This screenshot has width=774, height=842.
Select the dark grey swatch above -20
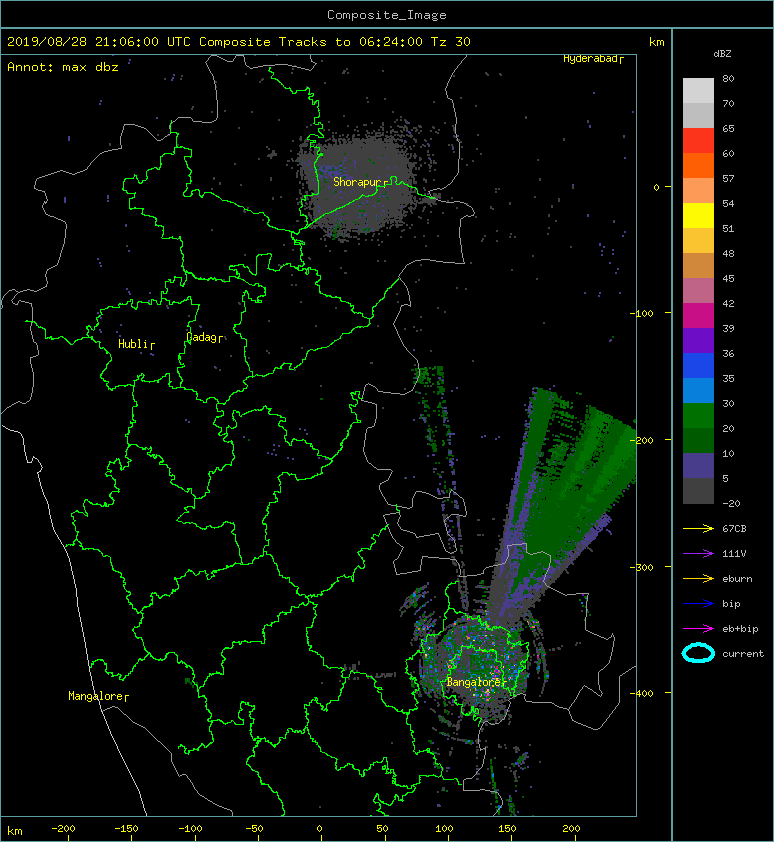(698, 490)
